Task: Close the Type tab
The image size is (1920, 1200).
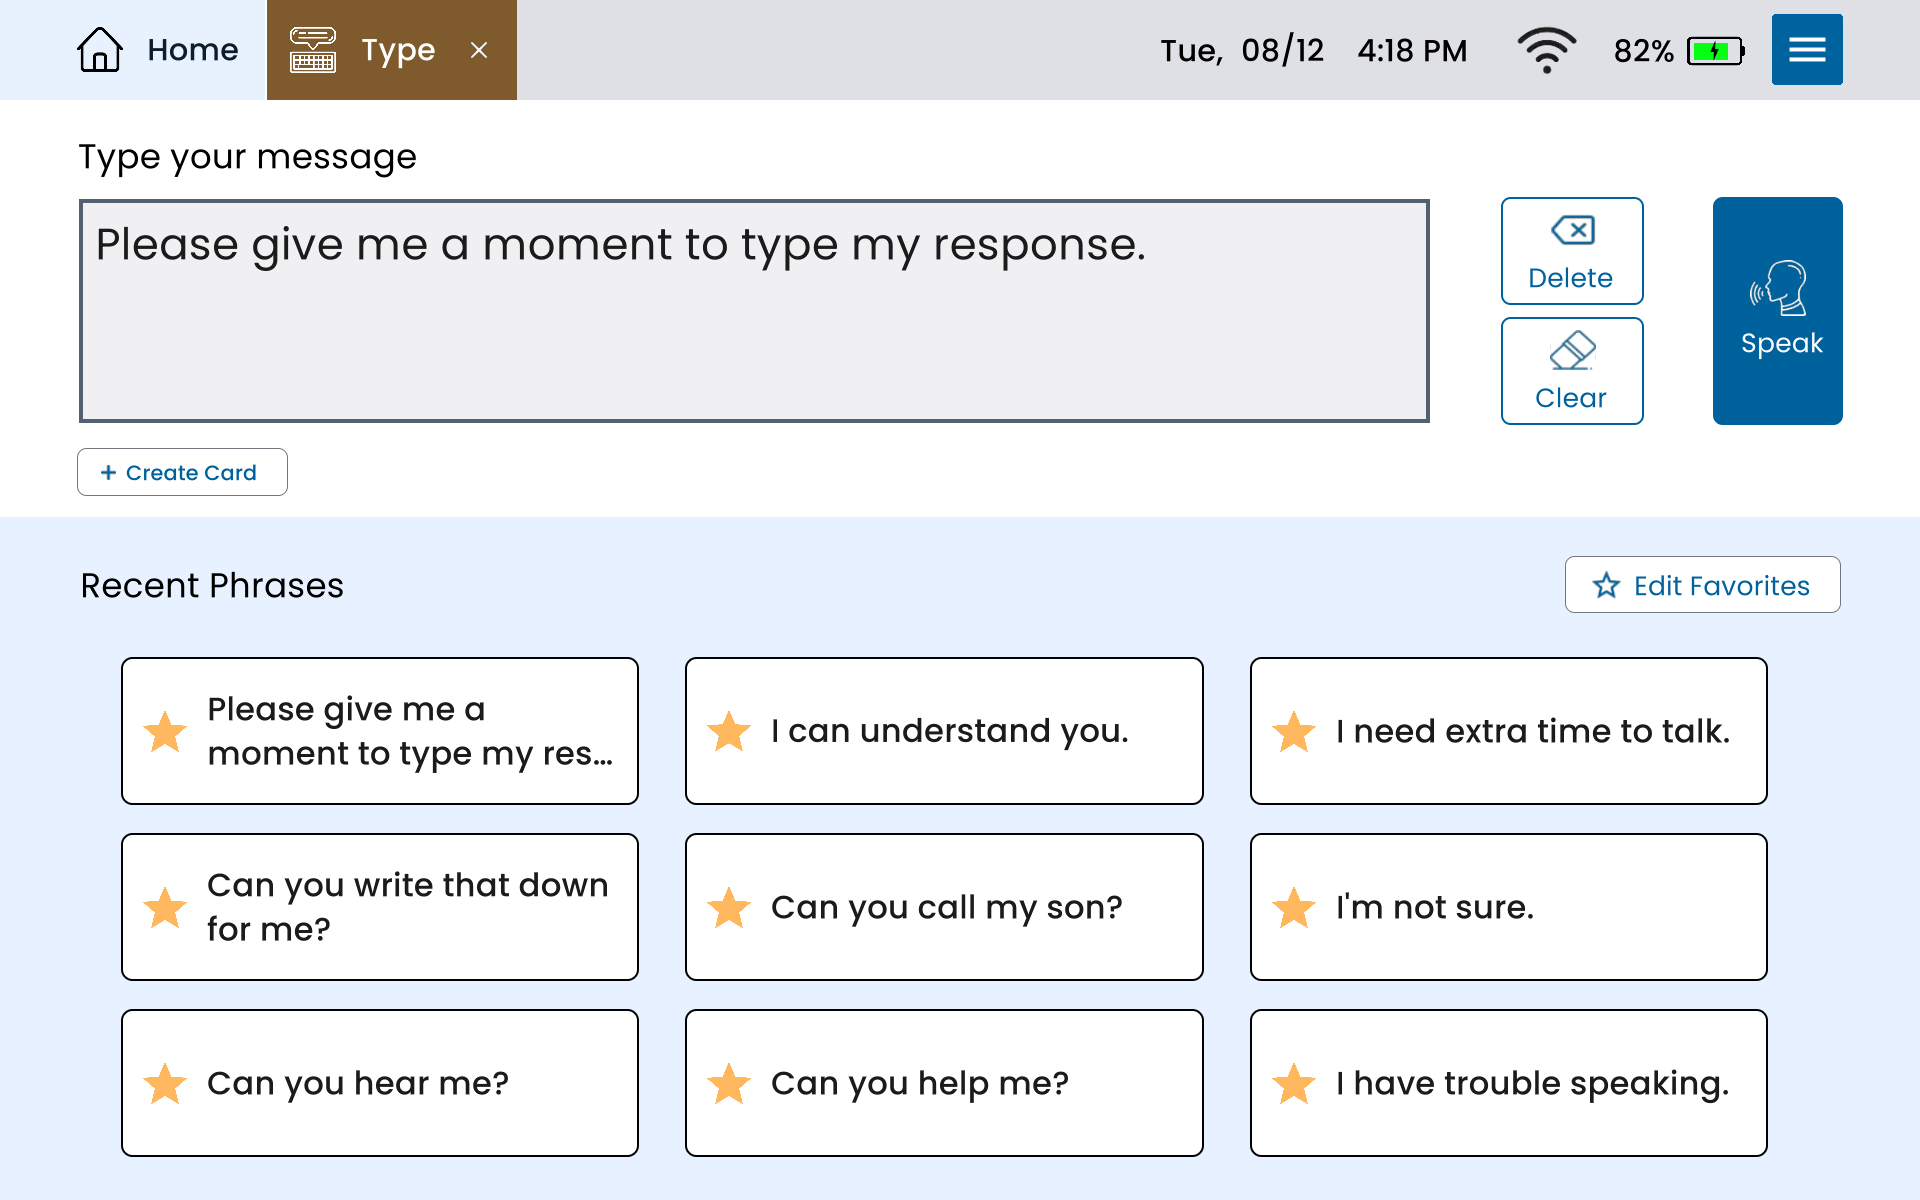Action: coord(479,50)
